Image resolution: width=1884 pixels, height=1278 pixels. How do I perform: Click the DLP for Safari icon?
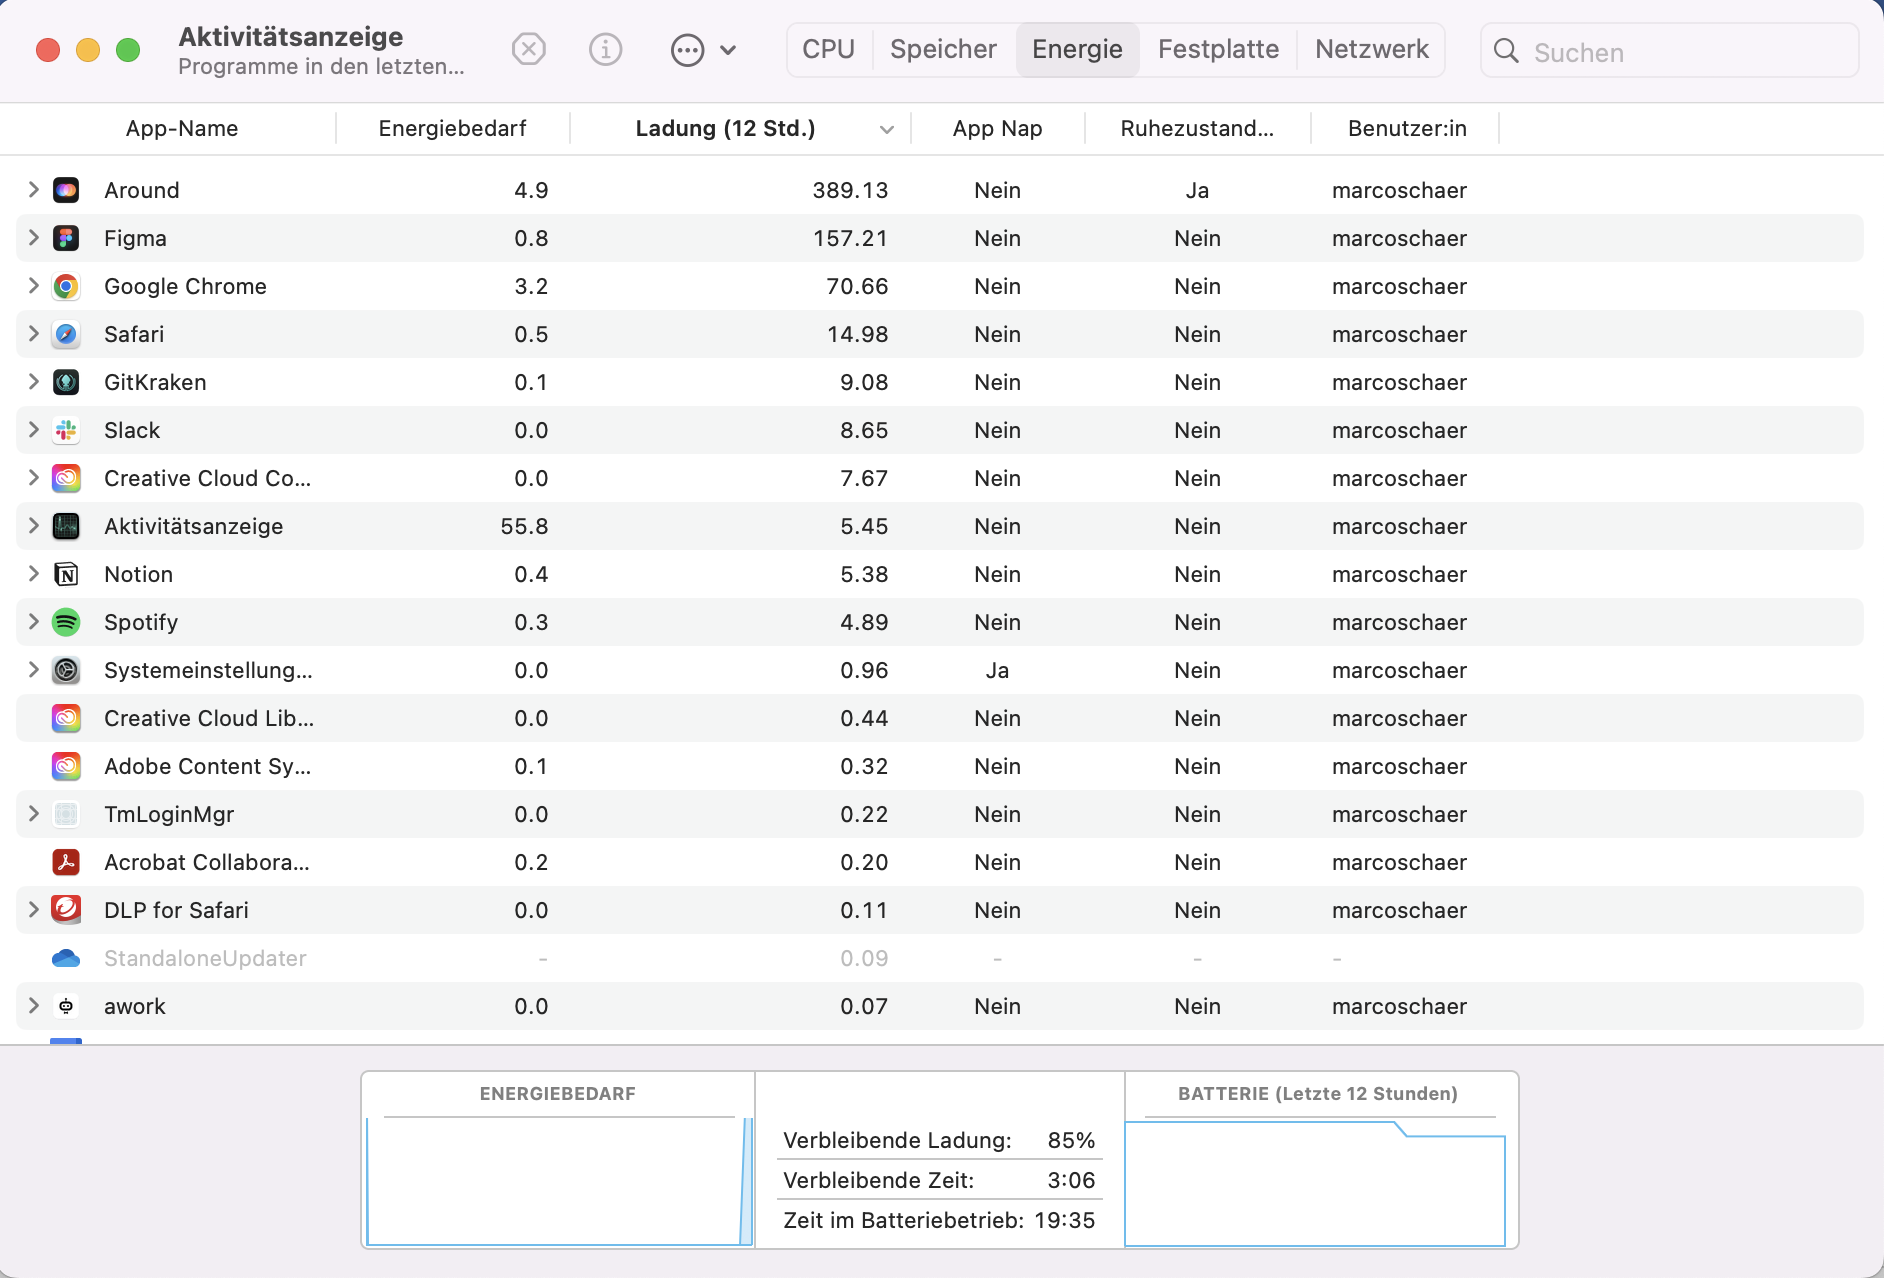(66, 910)
